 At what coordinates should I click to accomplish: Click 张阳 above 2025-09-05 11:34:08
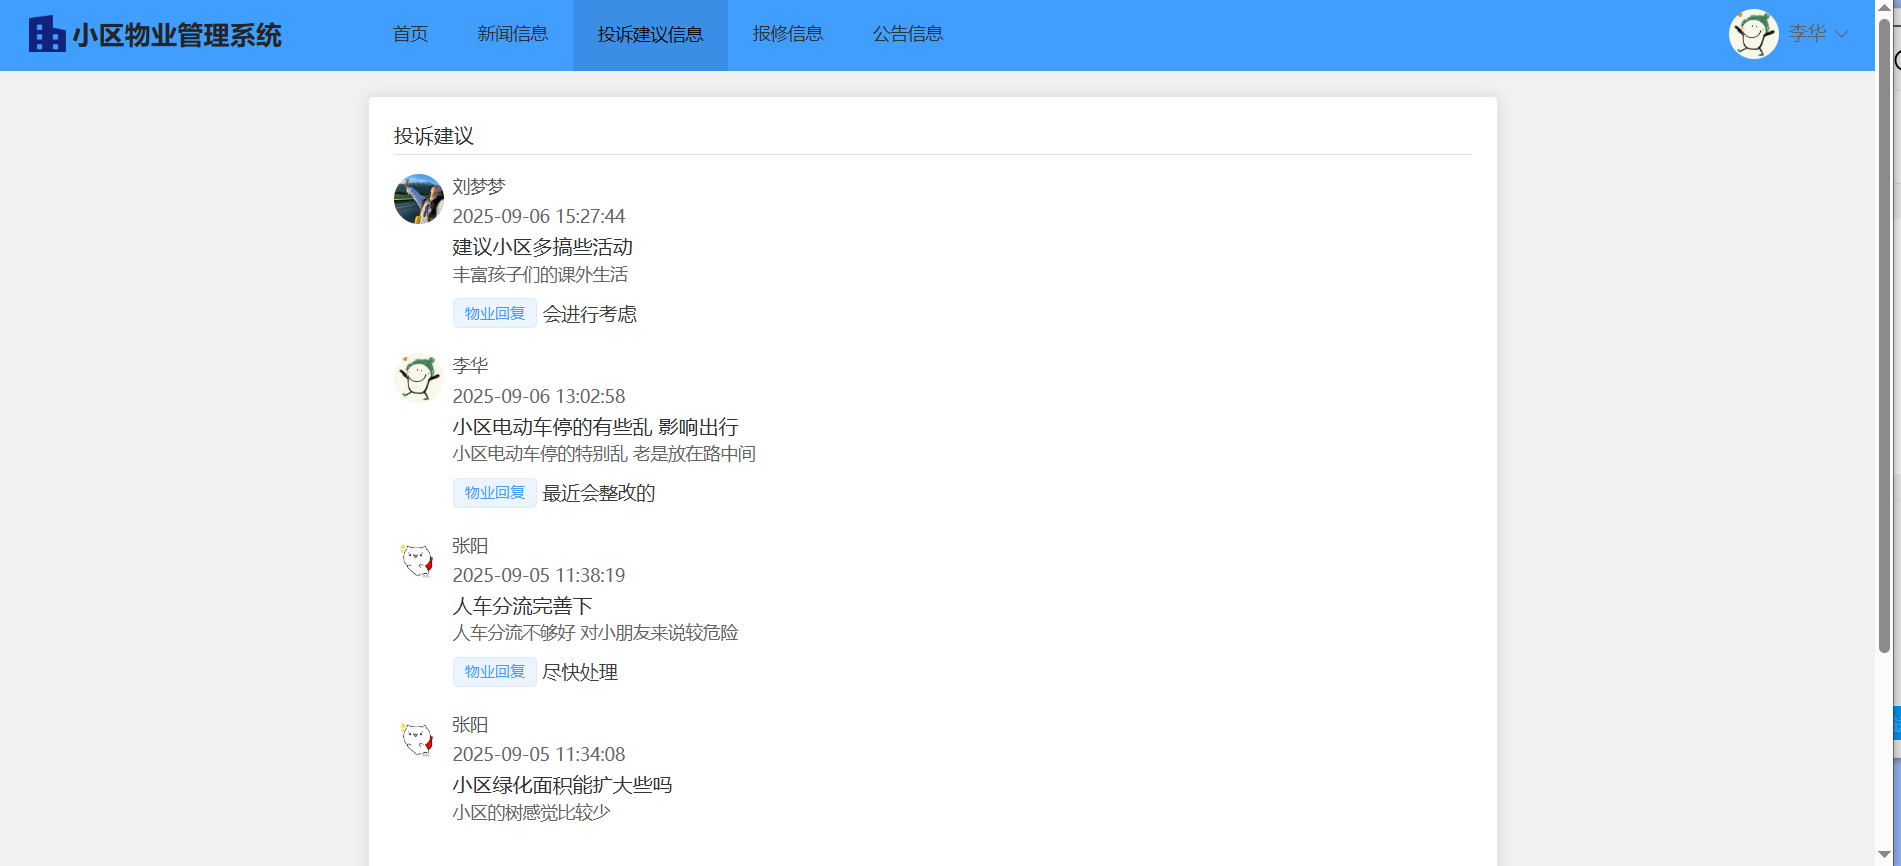(x=470, y=725)
